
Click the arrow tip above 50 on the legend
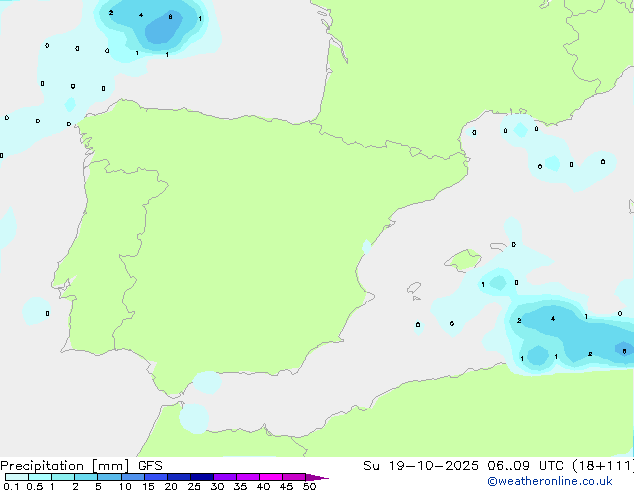[x=317, y=477]
